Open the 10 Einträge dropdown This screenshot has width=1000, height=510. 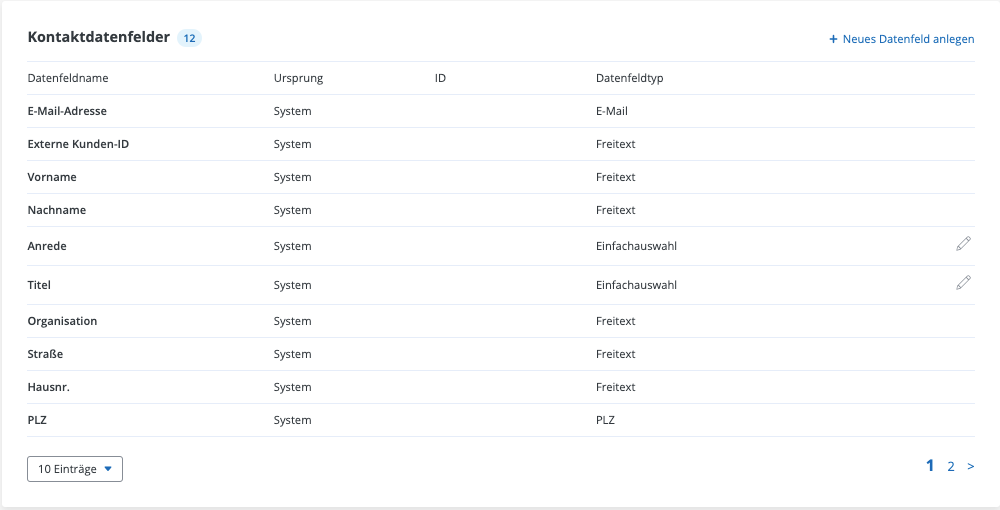click(x=75, y=469)
